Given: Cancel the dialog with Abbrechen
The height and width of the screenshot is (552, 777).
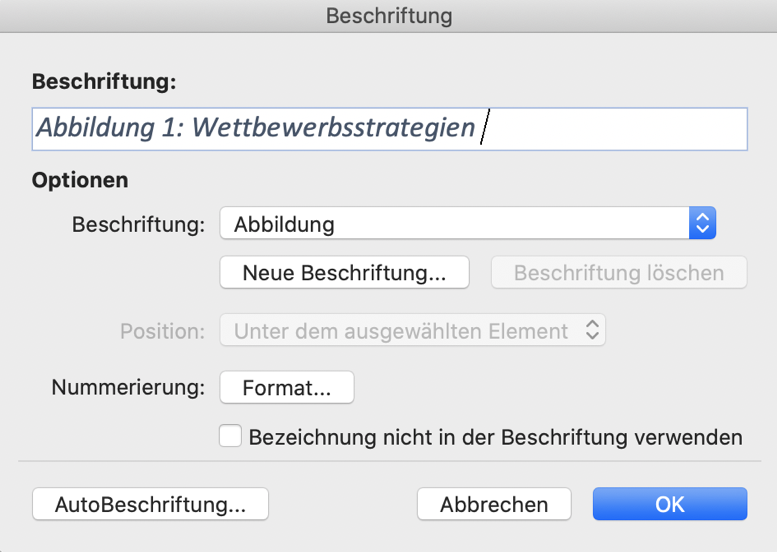Looking at the screenshot, I should 494,505.
